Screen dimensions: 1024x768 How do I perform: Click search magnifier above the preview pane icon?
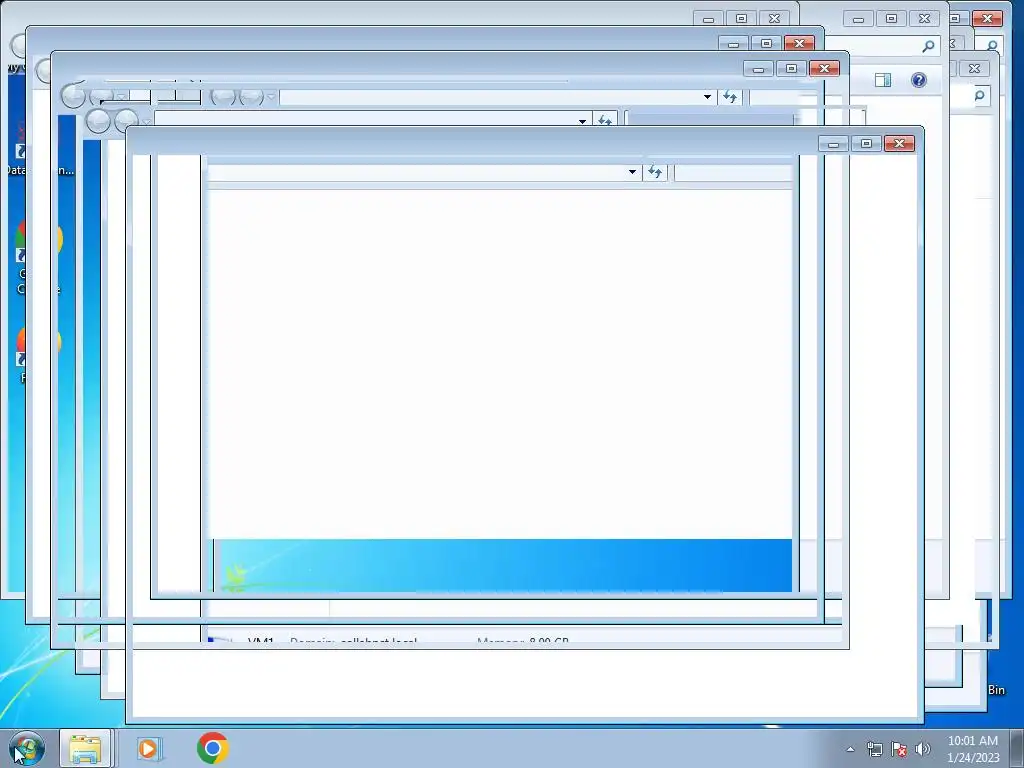(928, 46)
